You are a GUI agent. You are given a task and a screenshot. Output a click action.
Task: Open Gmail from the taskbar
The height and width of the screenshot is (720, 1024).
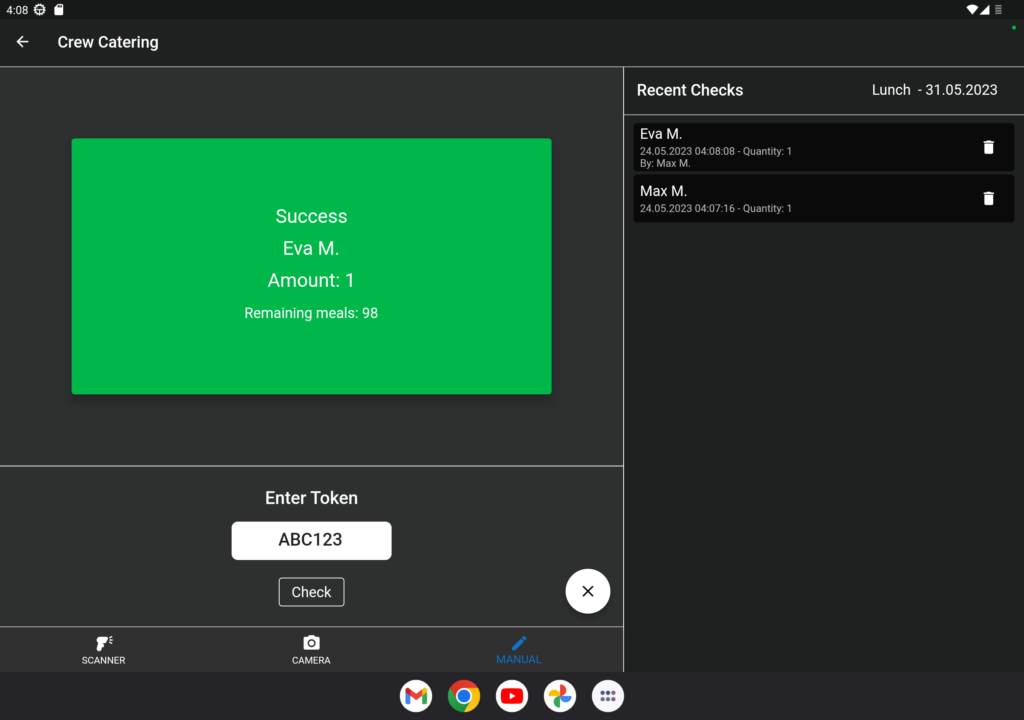coord(416,696)
